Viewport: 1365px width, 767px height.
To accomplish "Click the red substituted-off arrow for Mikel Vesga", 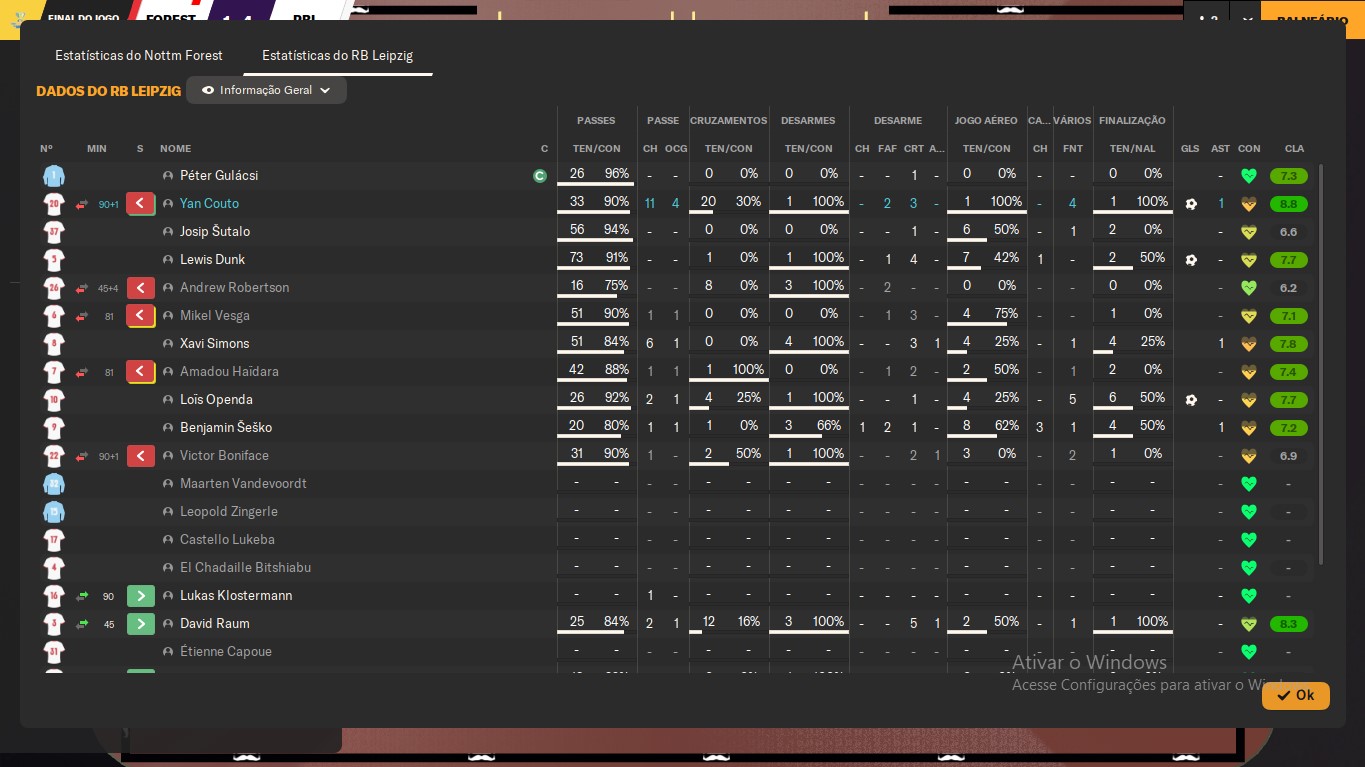I will [141, 316].
